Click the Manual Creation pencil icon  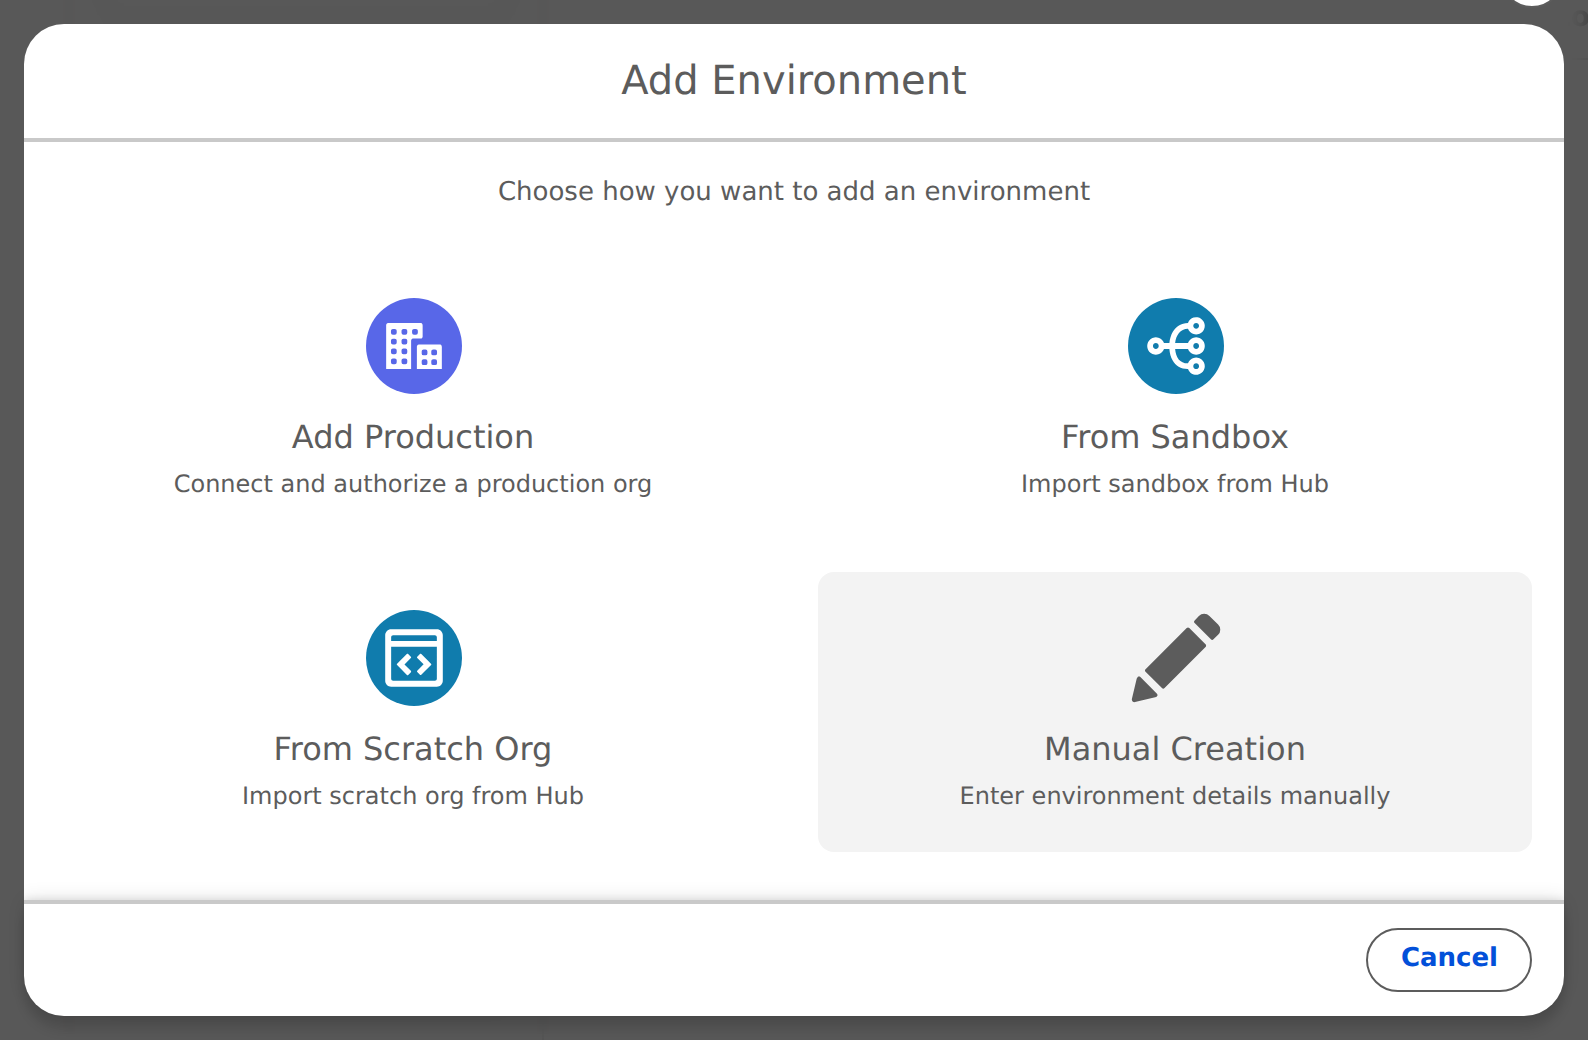point(1175,658)
